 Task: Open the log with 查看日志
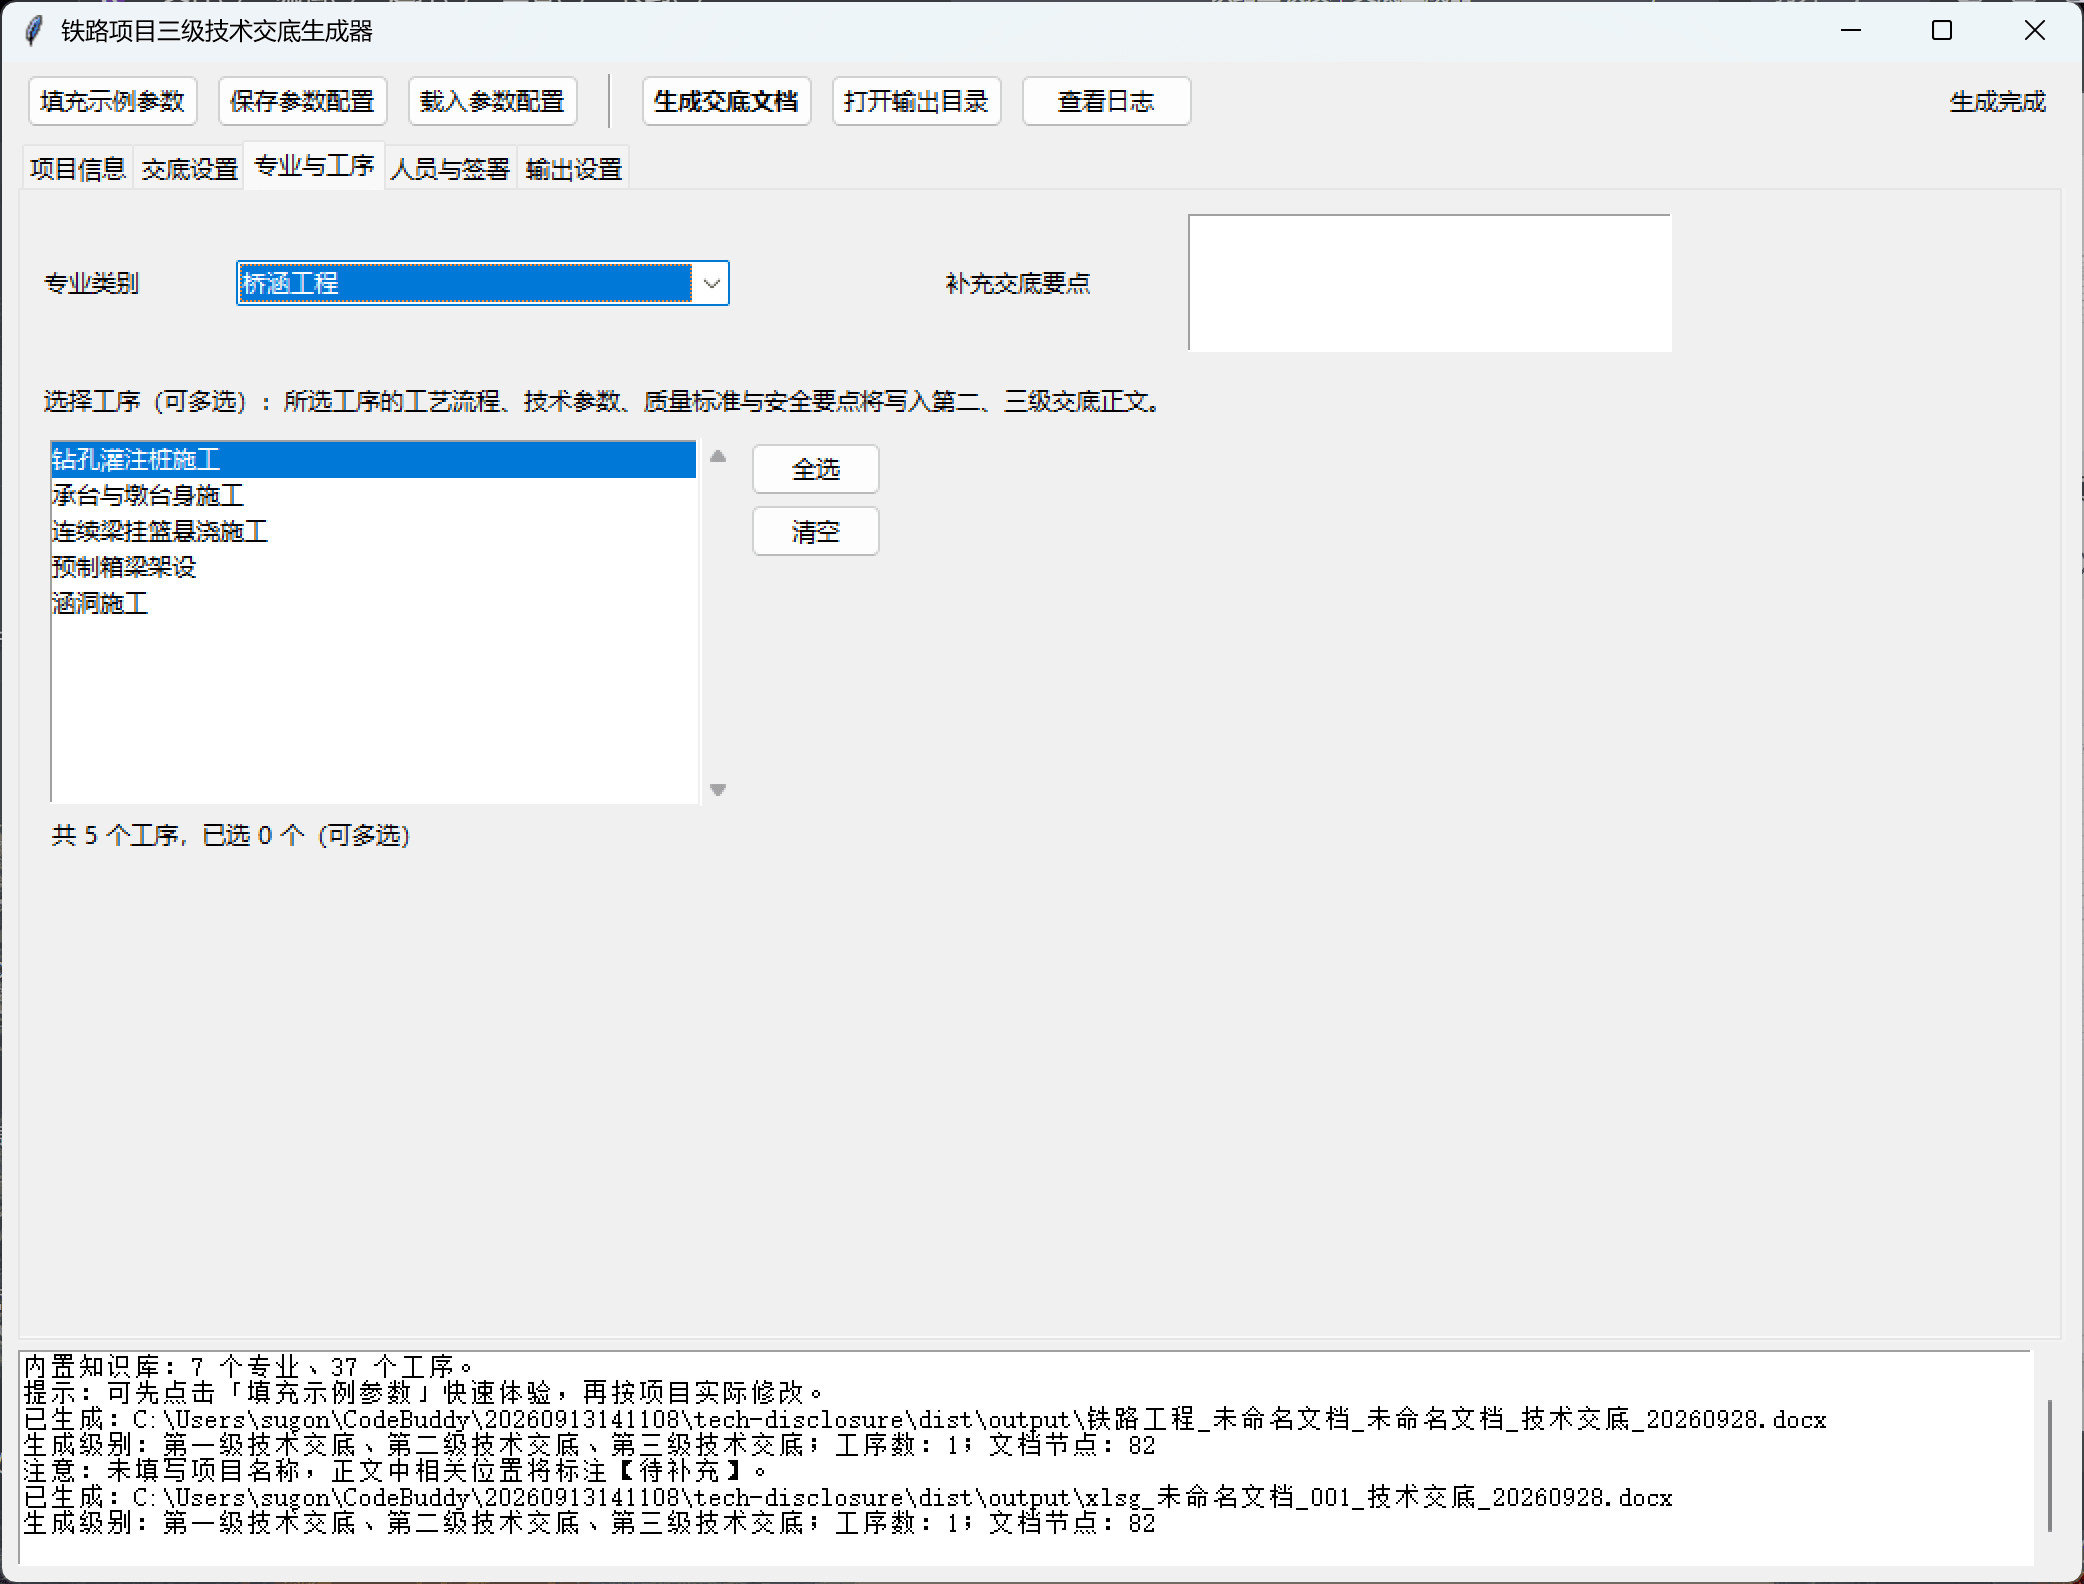(x=1107, y=101)
